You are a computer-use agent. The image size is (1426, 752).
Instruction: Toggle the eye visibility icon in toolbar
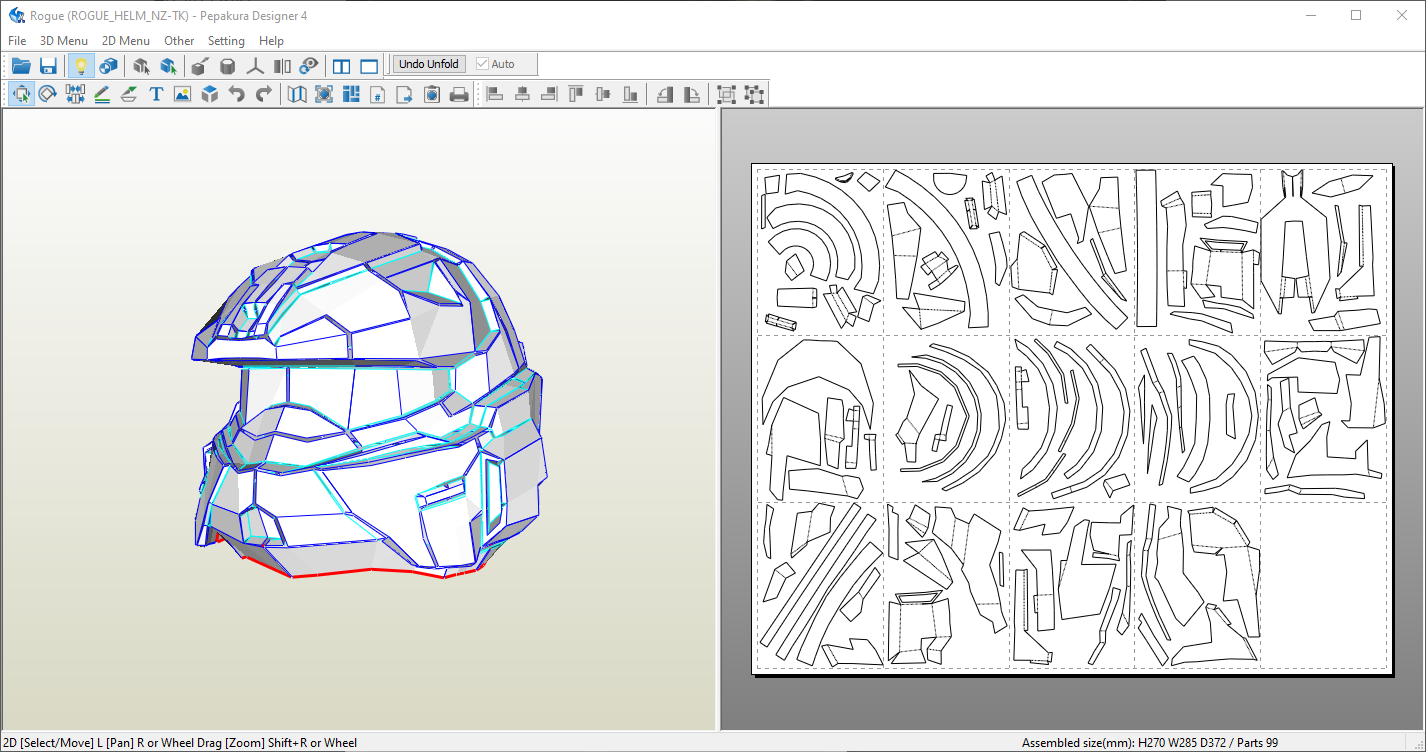309,66
